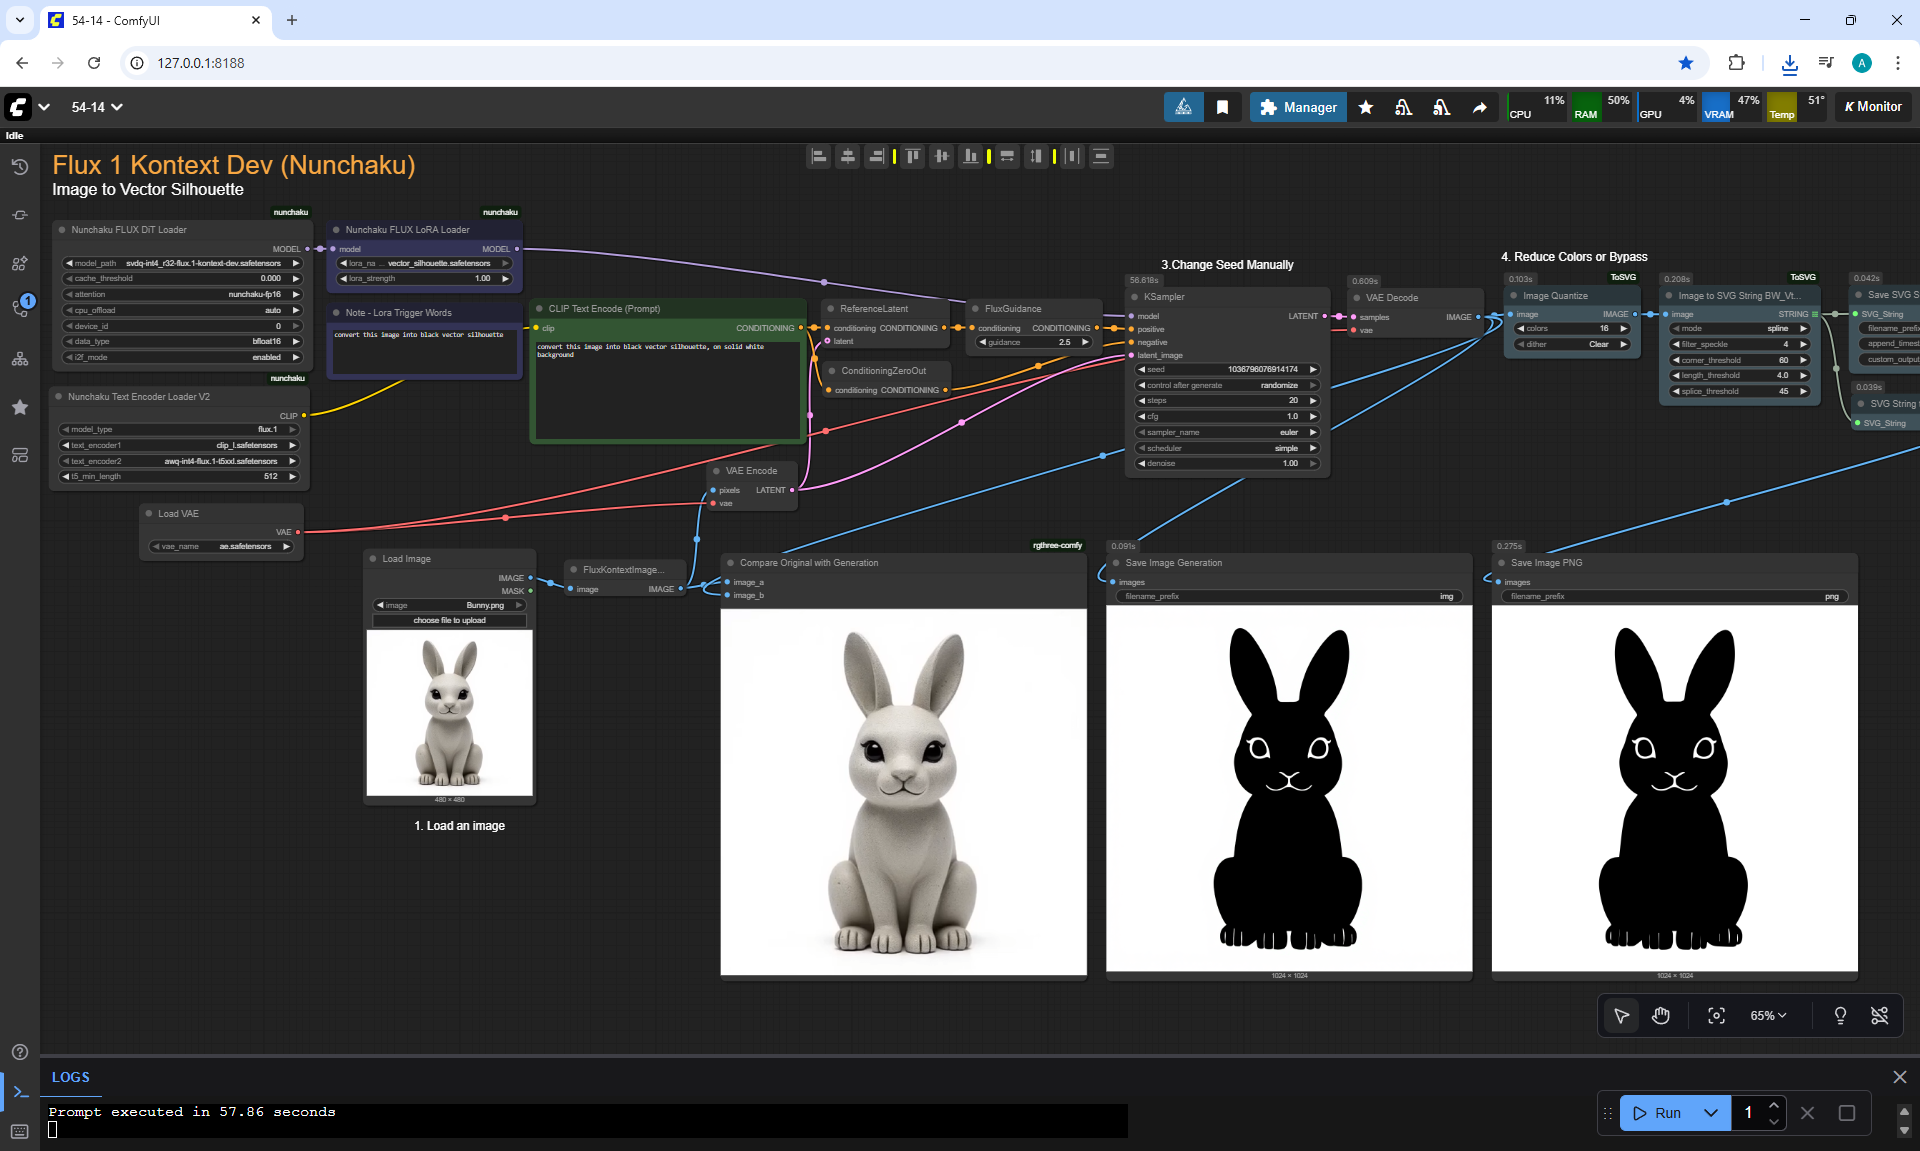Switch to the LOGS tab
The image size is (1920, 1151).
pyautogui.click(x=71, y=1077)
